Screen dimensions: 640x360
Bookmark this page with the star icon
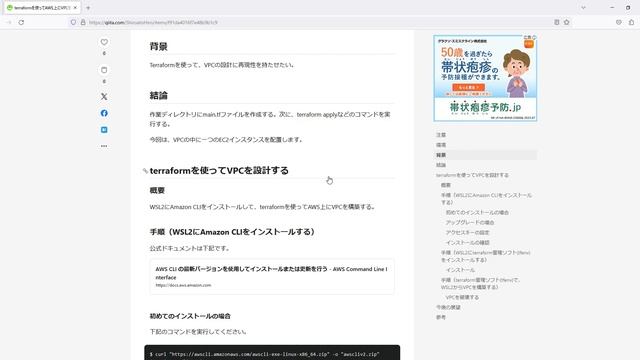tap(567, 22)
